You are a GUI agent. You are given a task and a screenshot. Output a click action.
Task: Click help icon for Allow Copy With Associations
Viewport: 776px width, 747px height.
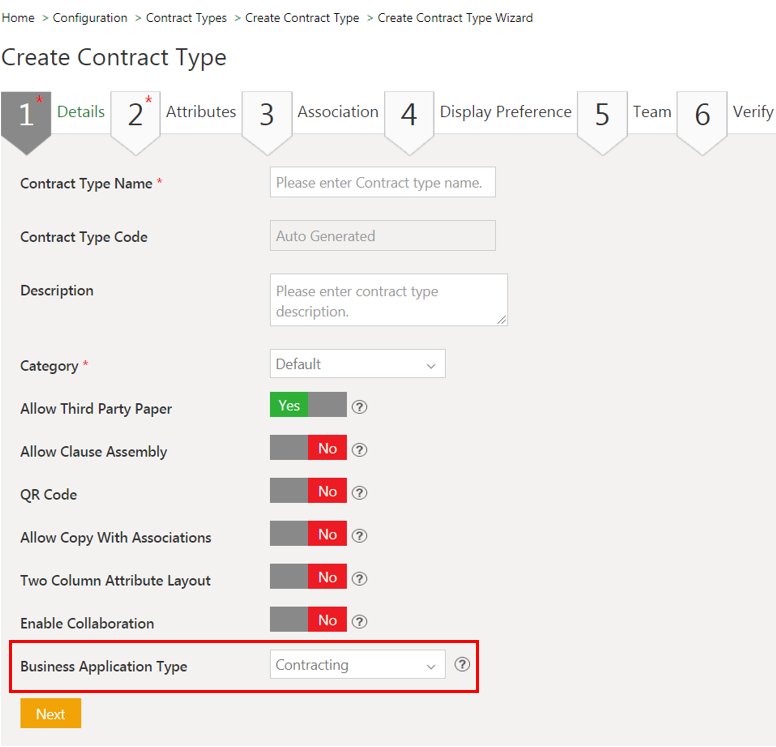pyautogui.click(x=360, y=535)
